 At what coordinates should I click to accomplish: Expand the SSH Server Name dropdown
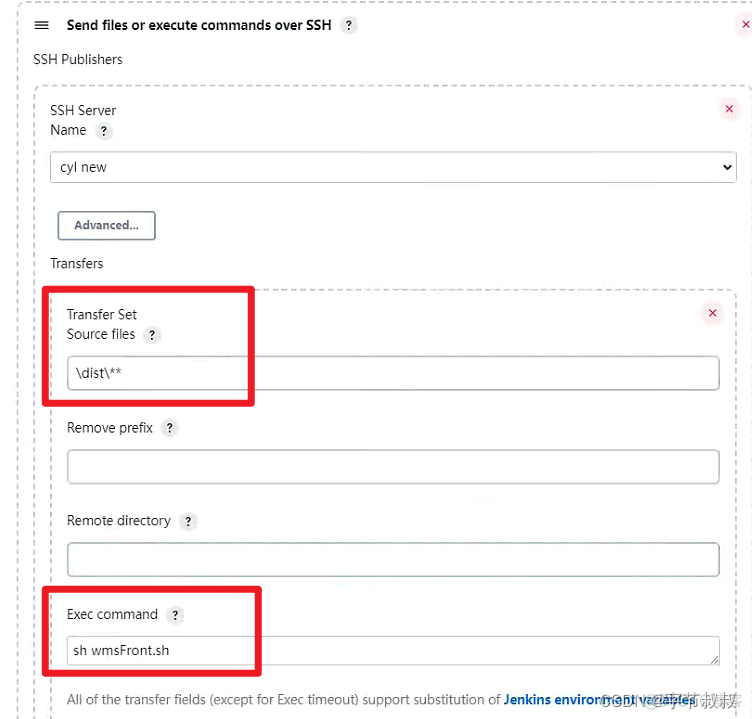tap(393, 167)
